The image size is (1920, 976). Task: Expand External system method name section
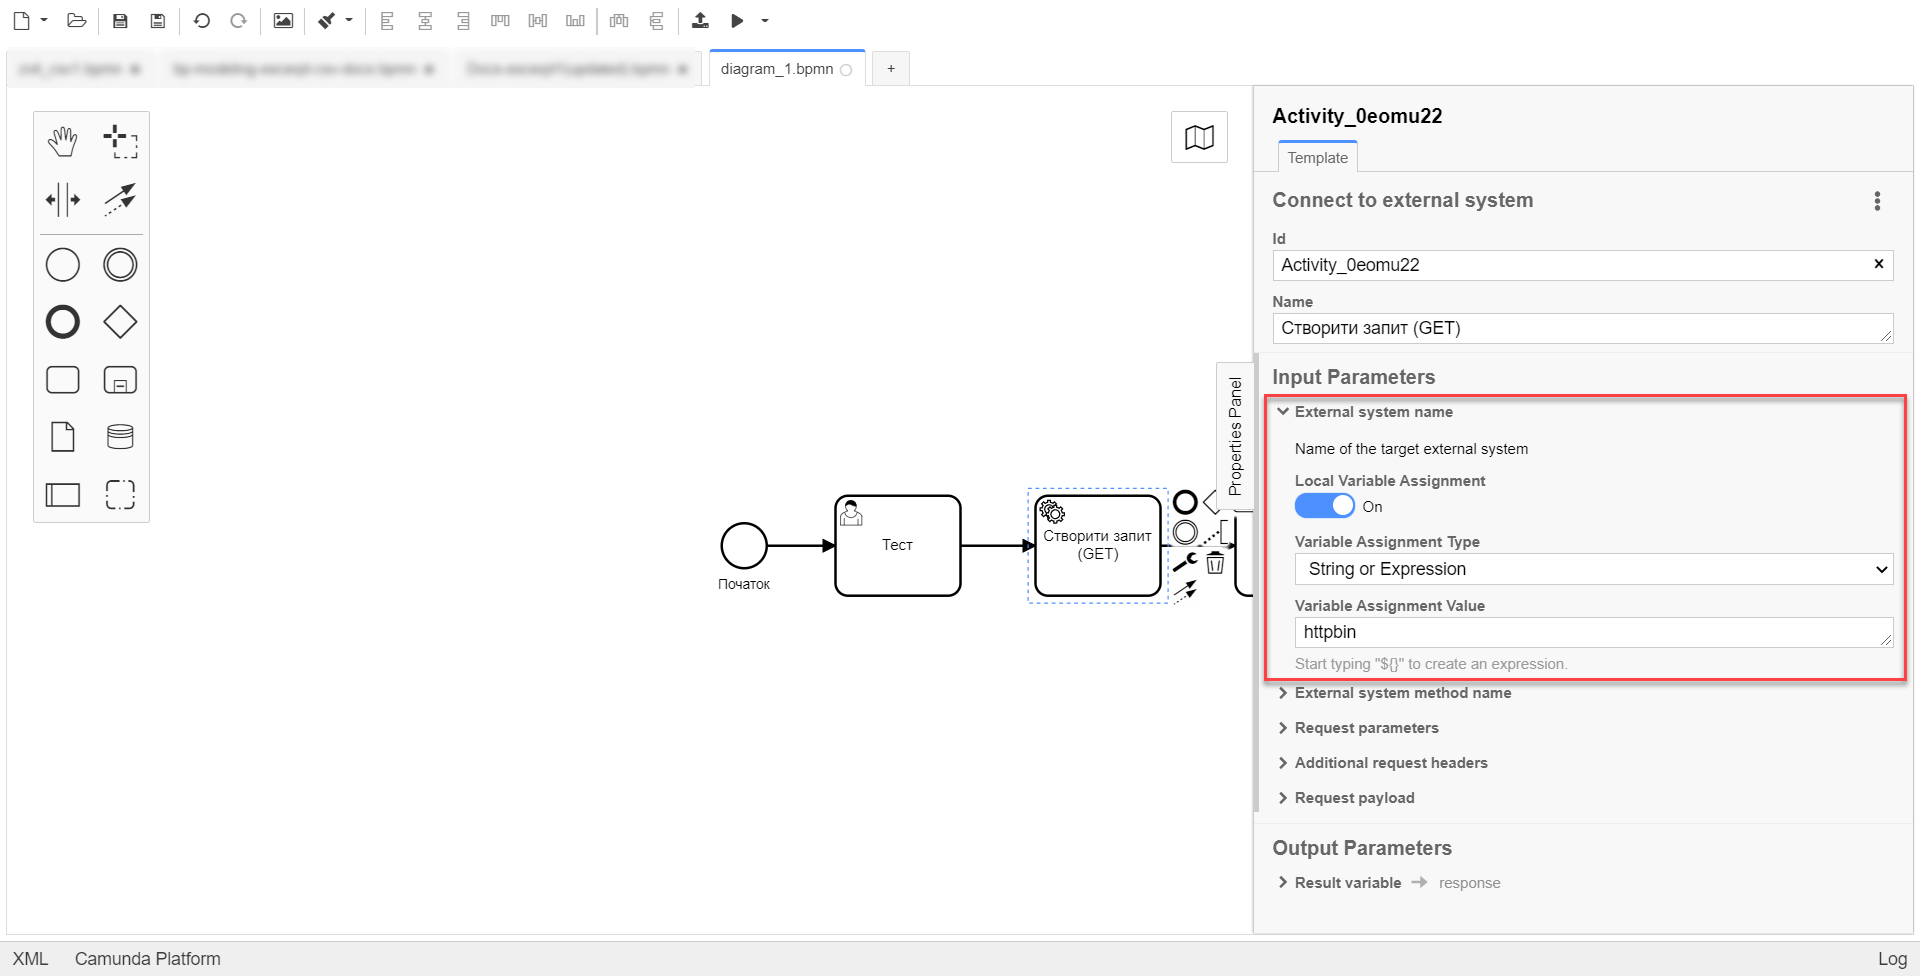(x=1394, y=693)
